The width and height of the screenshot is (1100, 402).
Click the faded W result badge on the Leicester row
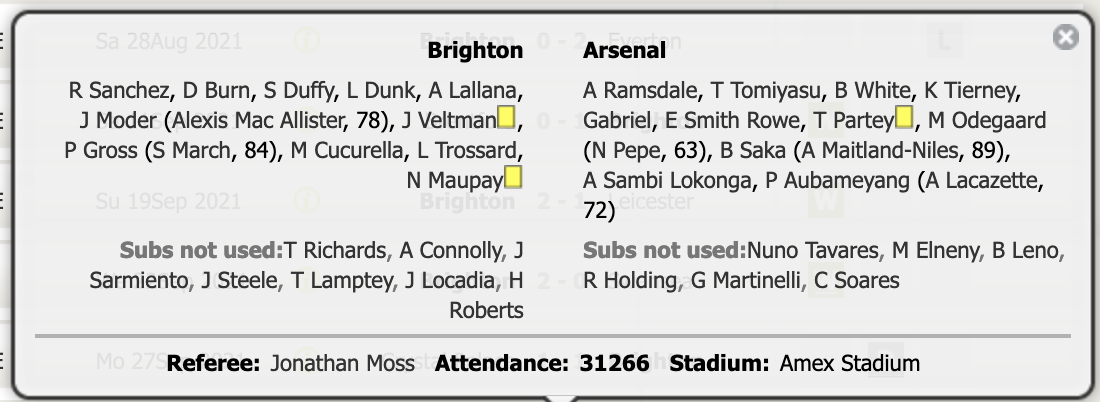825,202
